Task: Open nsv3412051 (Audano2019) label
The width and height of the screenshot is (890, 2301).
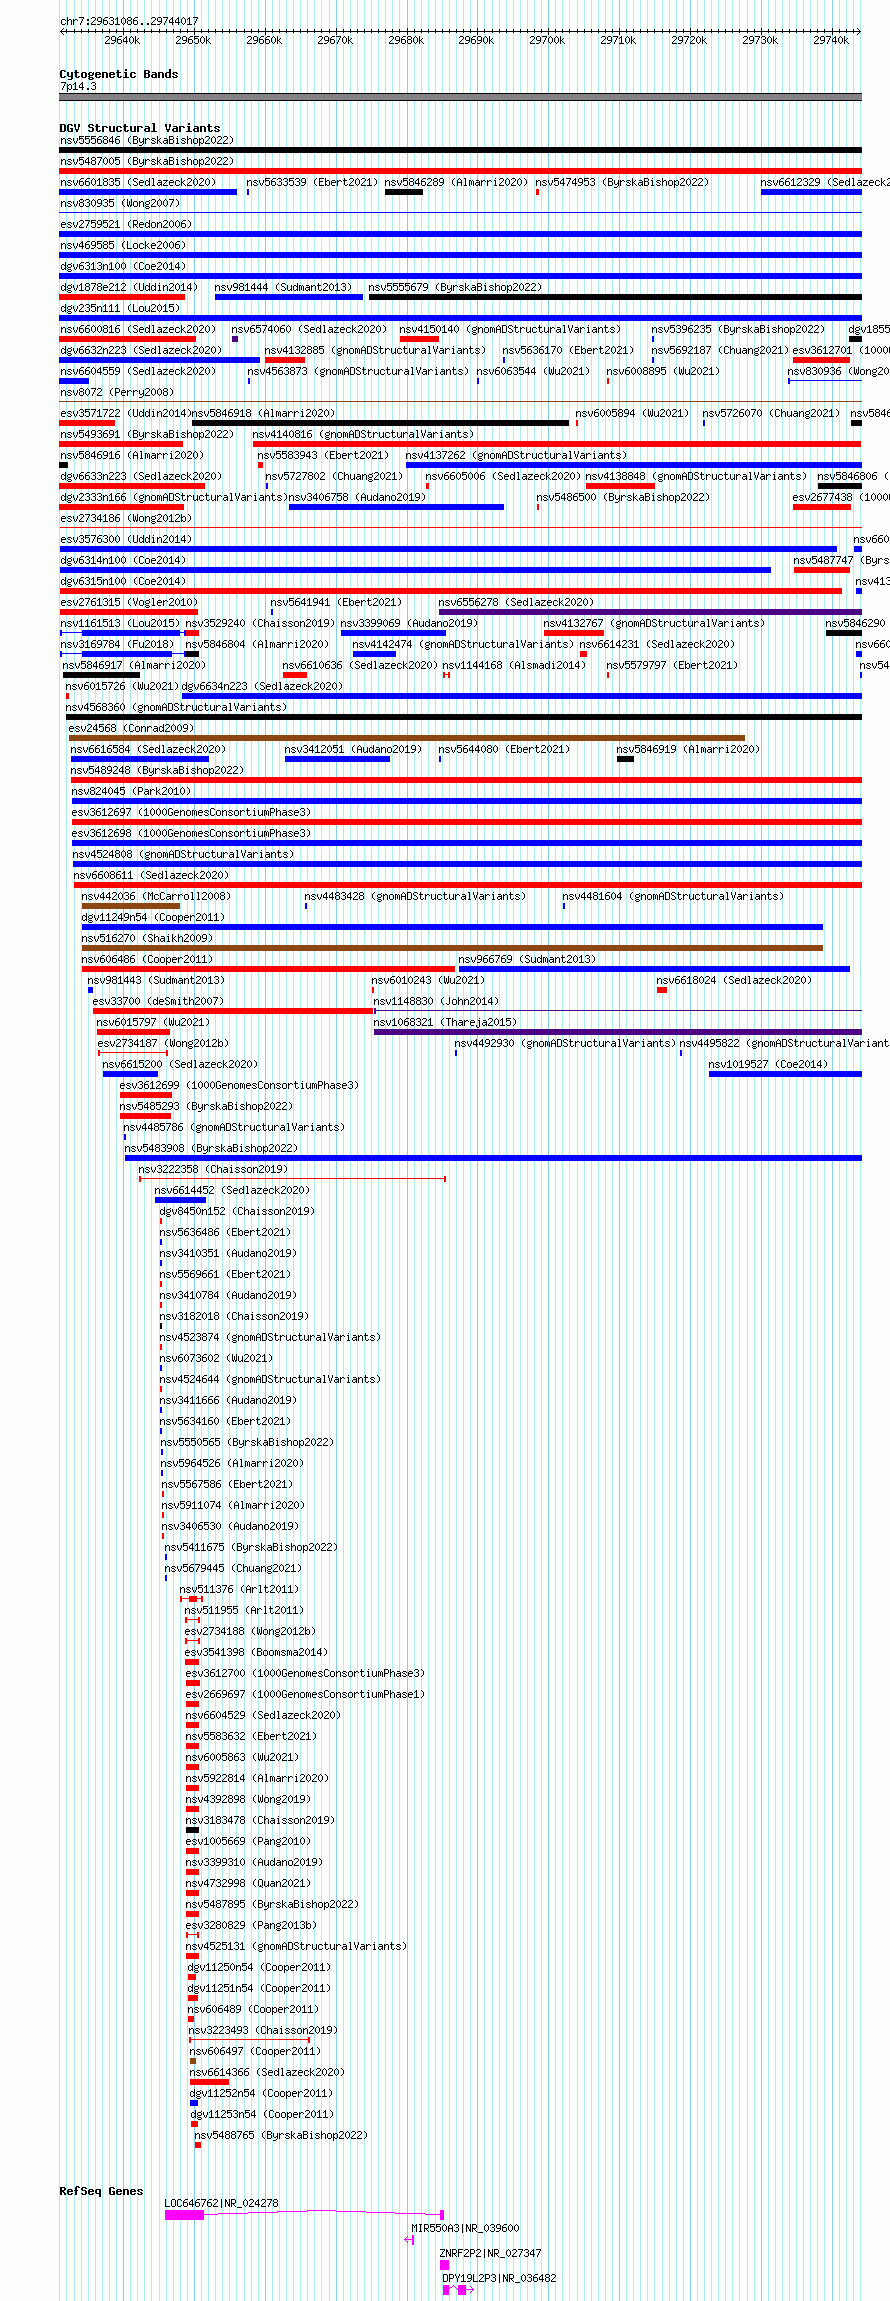Action: pyautogui.click(x=353, y=749)
